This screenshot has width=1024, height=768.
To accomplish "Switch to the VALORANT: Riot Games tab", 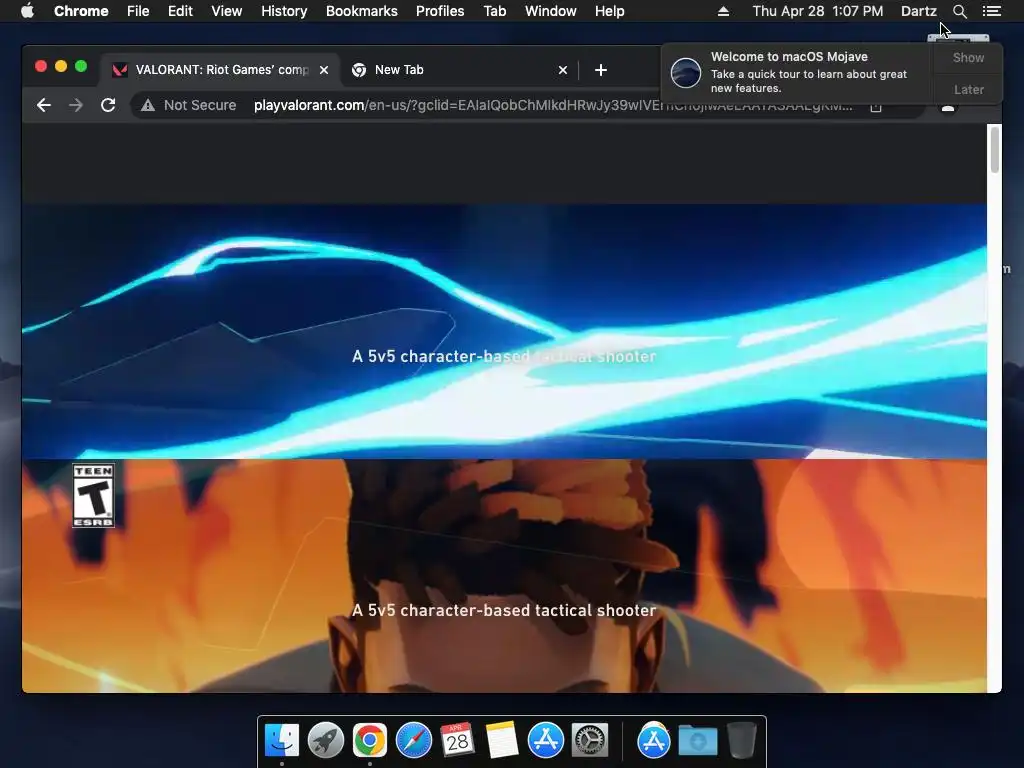I will click(x=220, y=70).
